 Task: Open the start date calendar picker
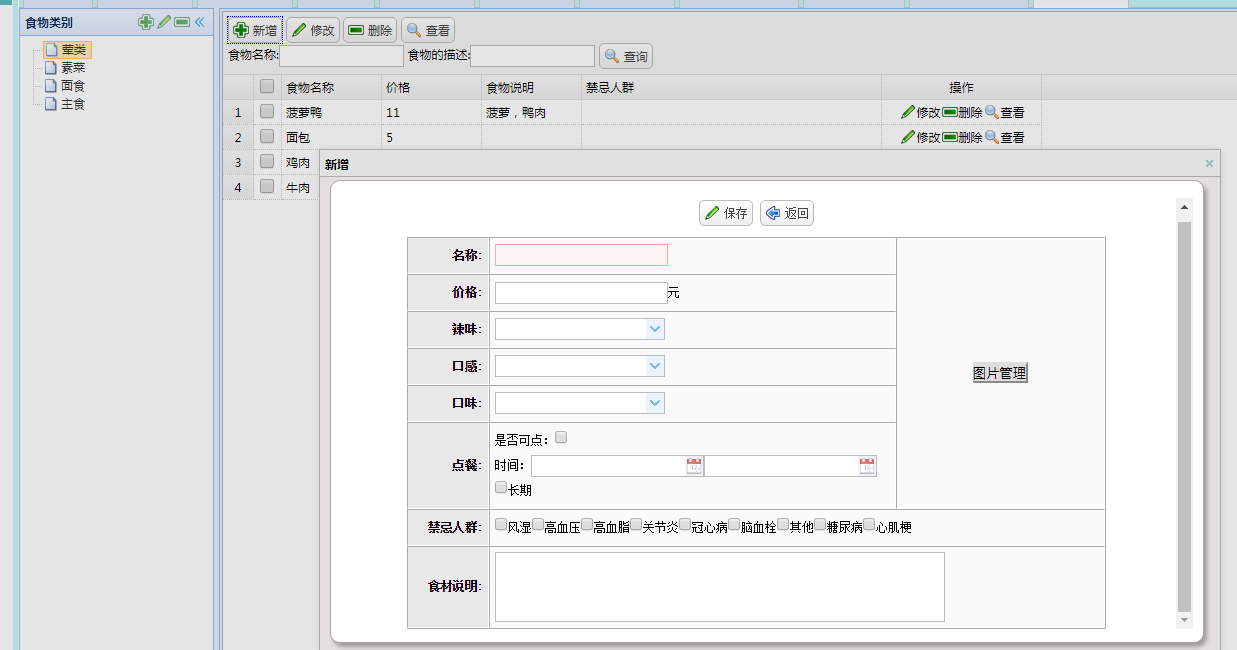(694, 466)
